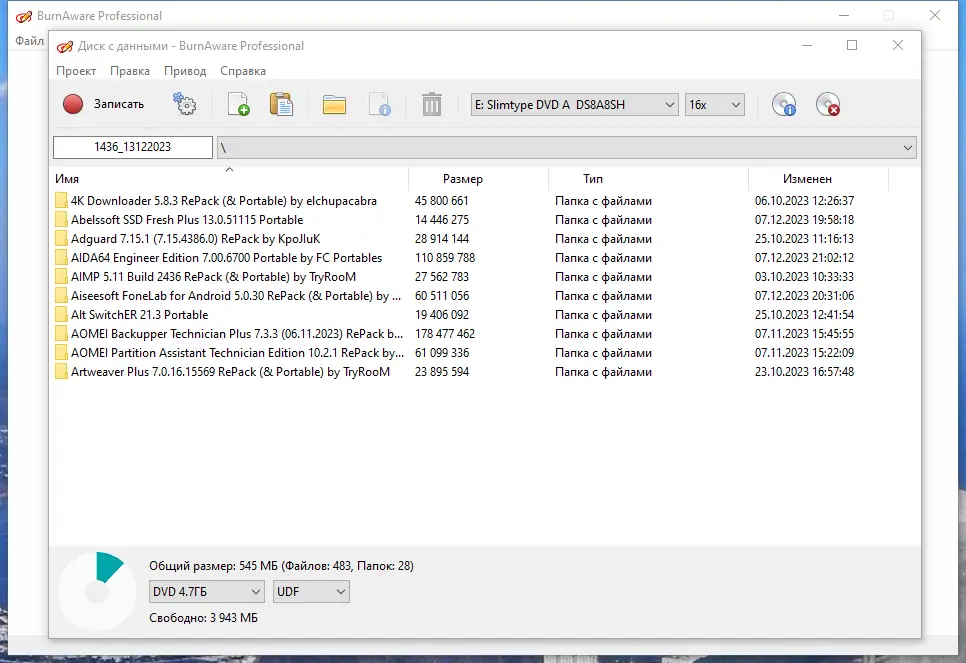
Task: Select Aiseesoft FoneLab for Android folder
Action: pos(236,296)
